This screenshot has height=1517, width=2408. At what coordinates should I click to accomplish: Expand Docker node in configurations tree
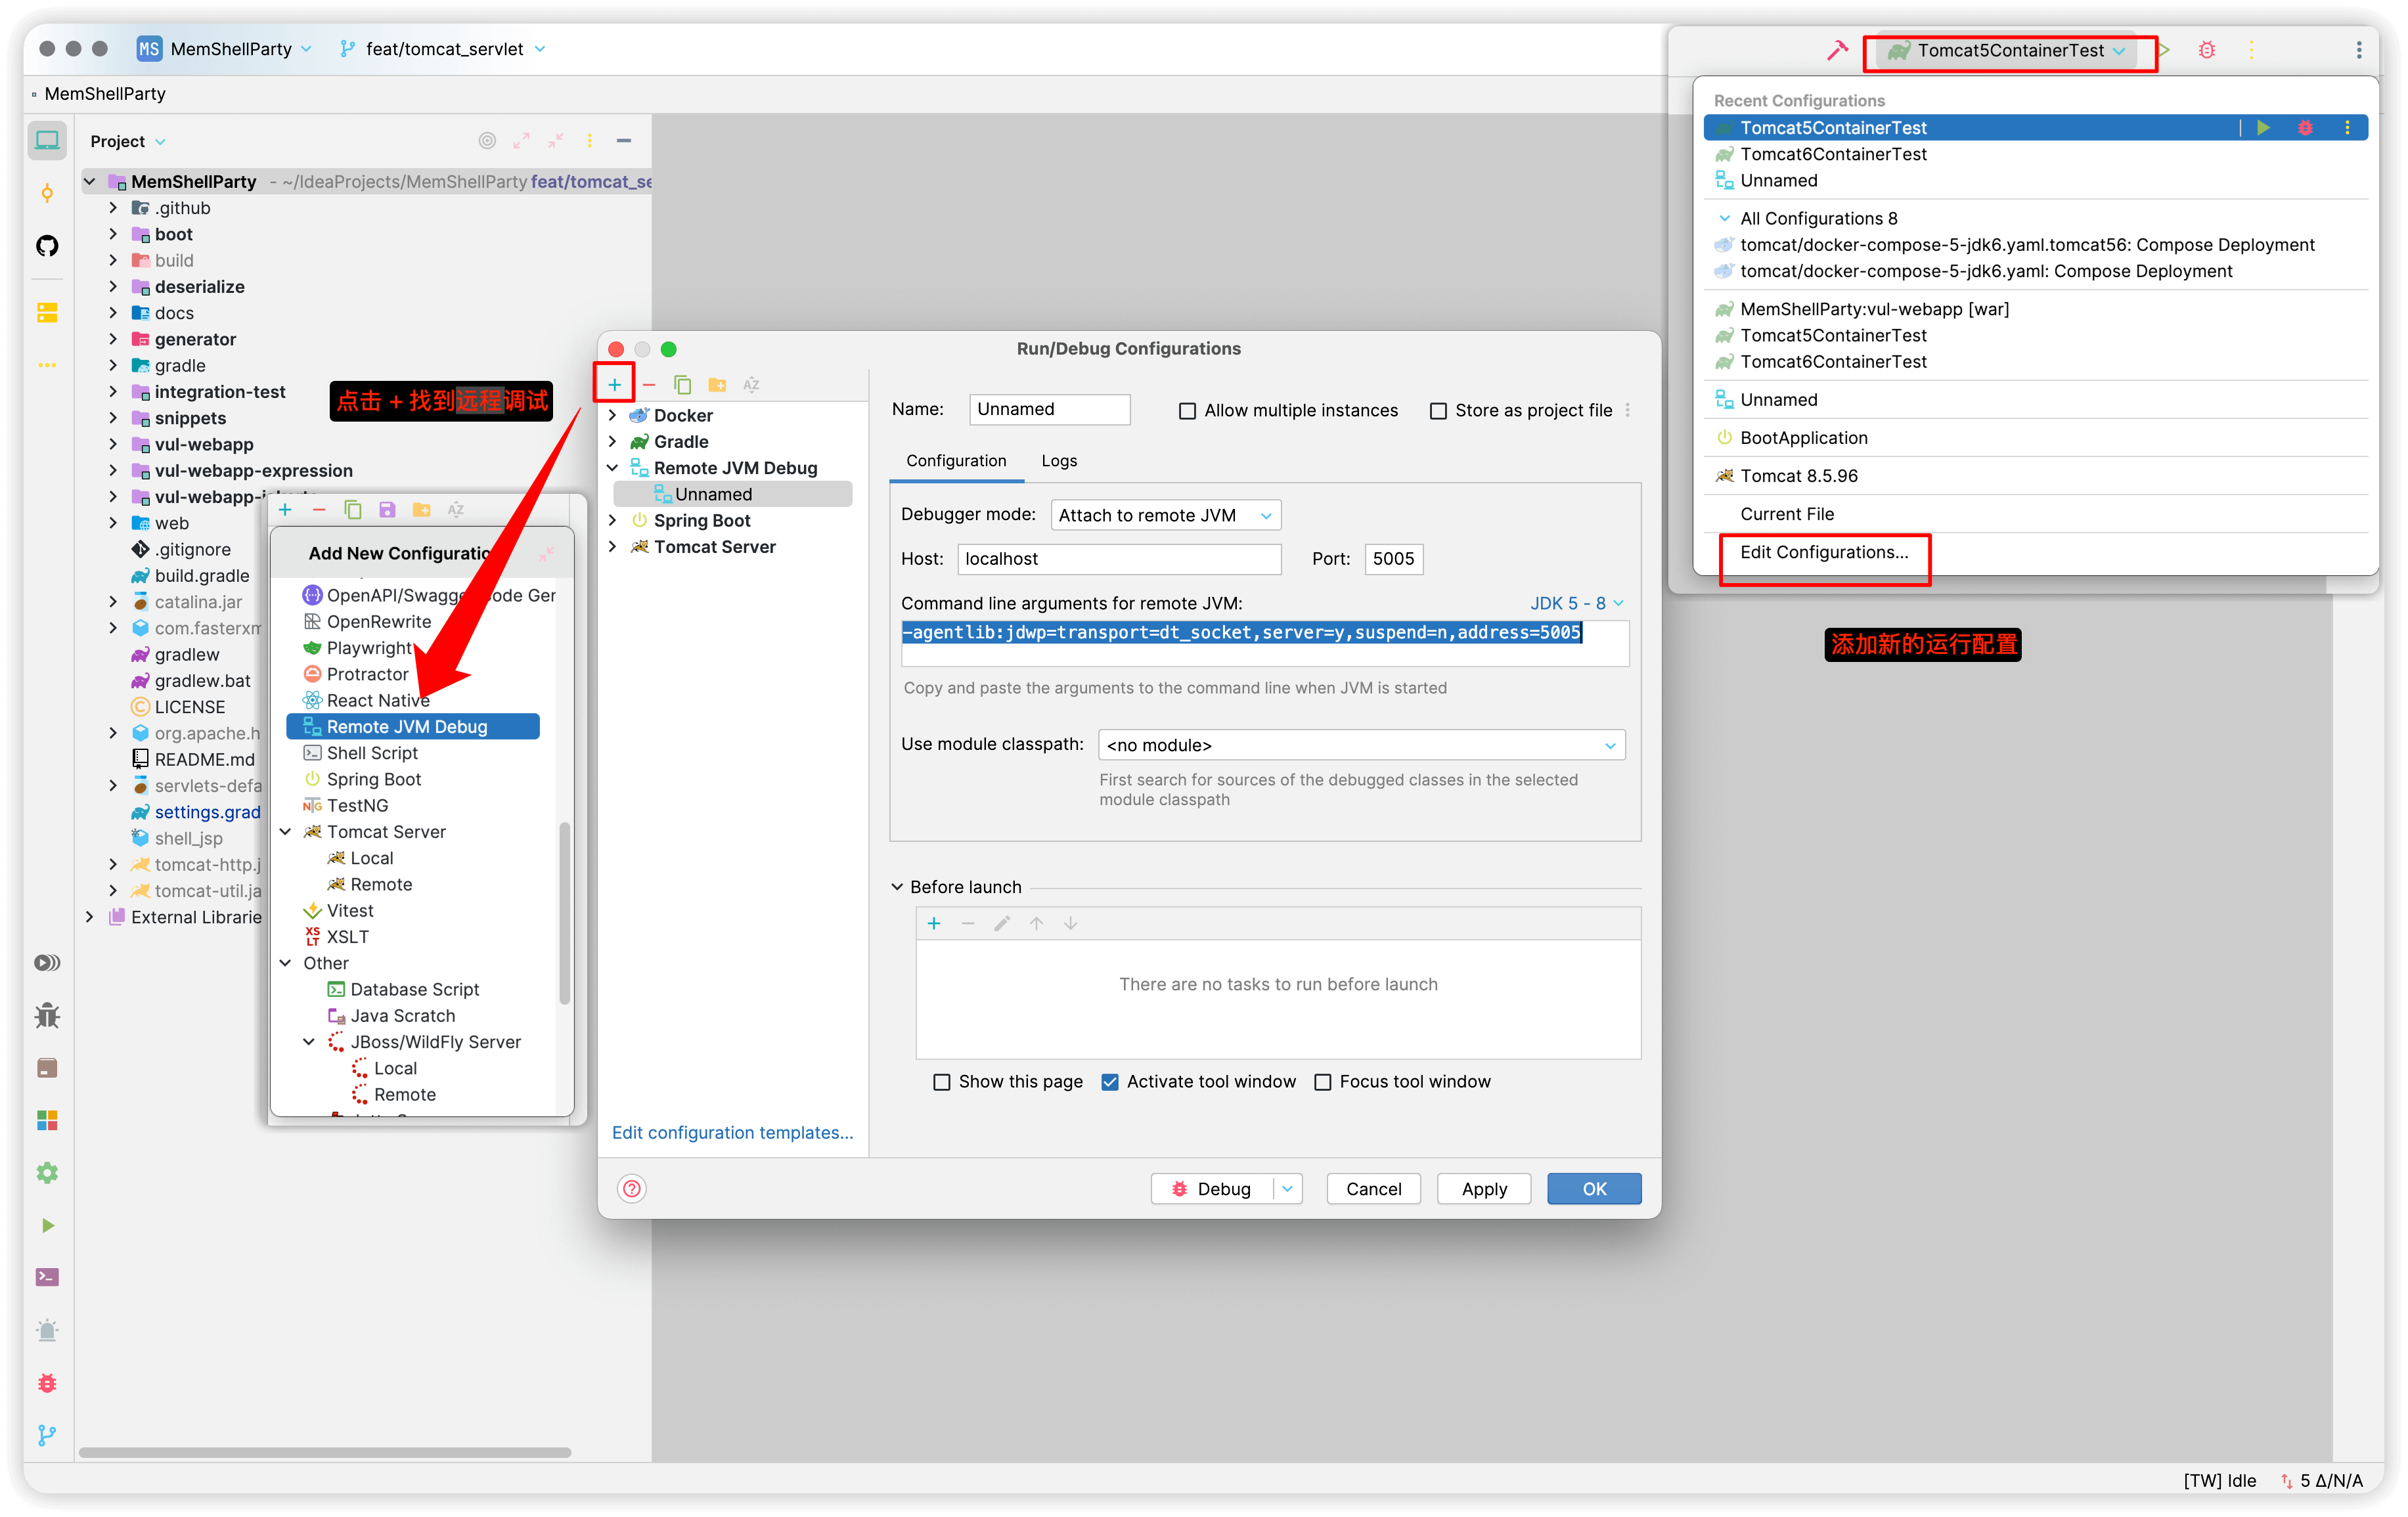pos(612,415)
